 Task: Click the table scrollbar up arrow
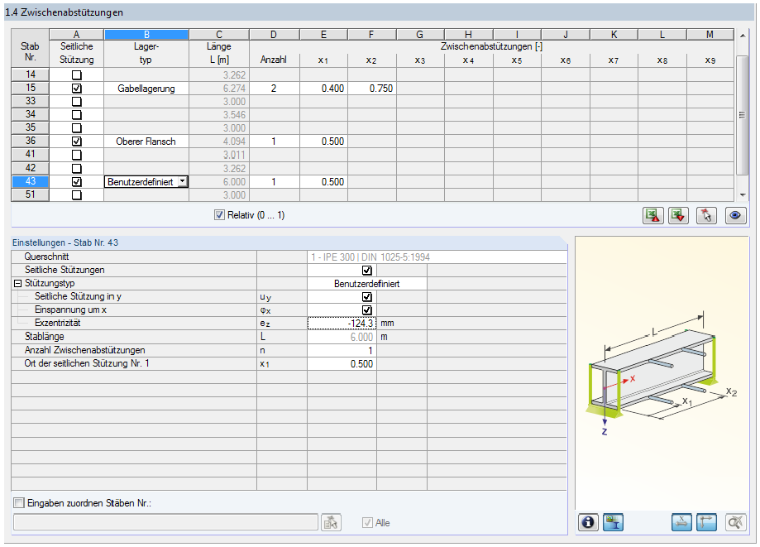click(742, 35)
